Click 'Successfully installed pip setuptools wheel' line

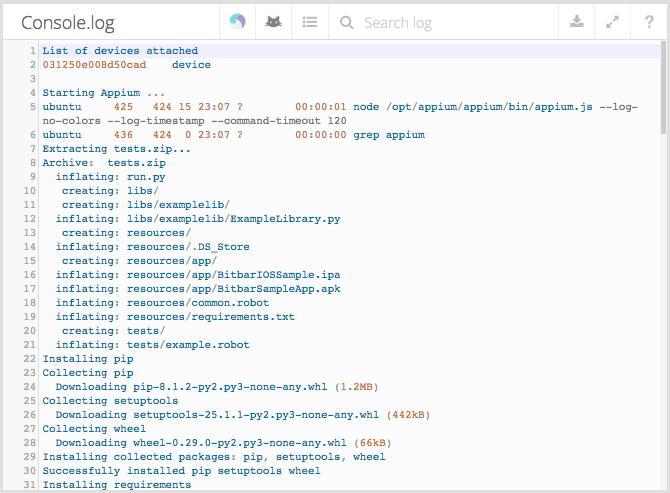point(181,471)
